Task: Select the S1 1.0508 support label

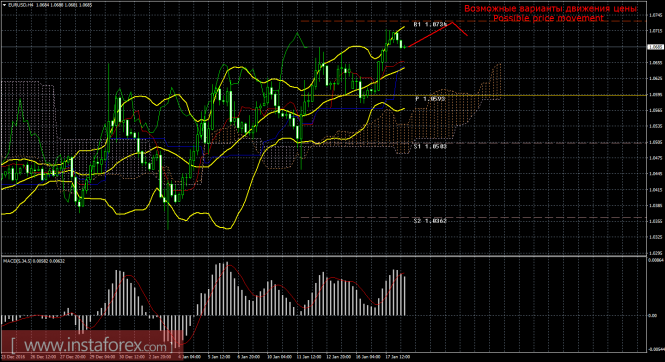Action: (x=430, y=146)
